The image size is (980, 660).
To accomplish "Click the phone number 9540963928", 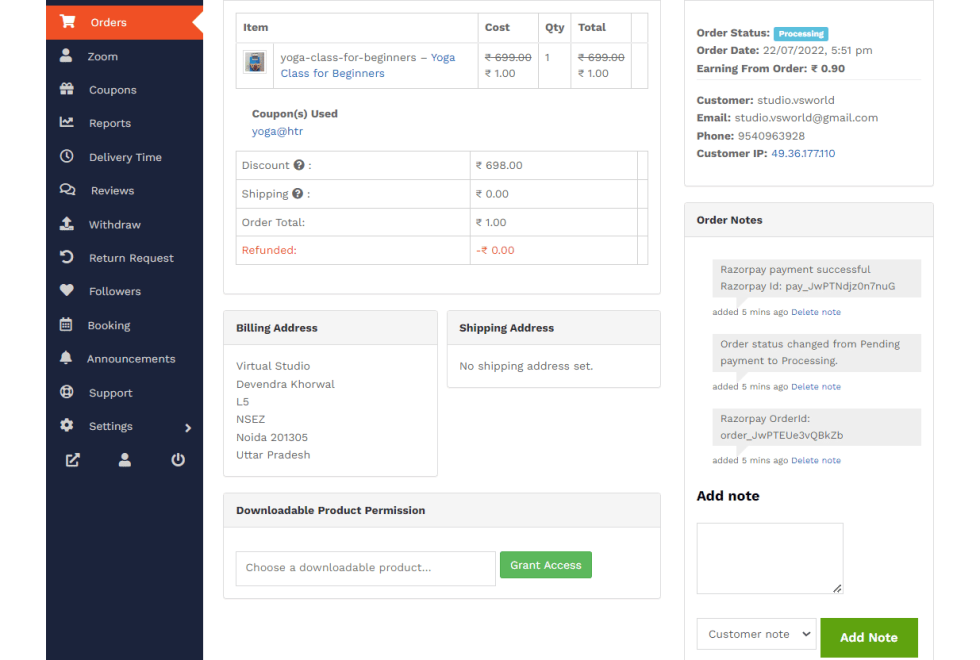I will pos(771,136).
